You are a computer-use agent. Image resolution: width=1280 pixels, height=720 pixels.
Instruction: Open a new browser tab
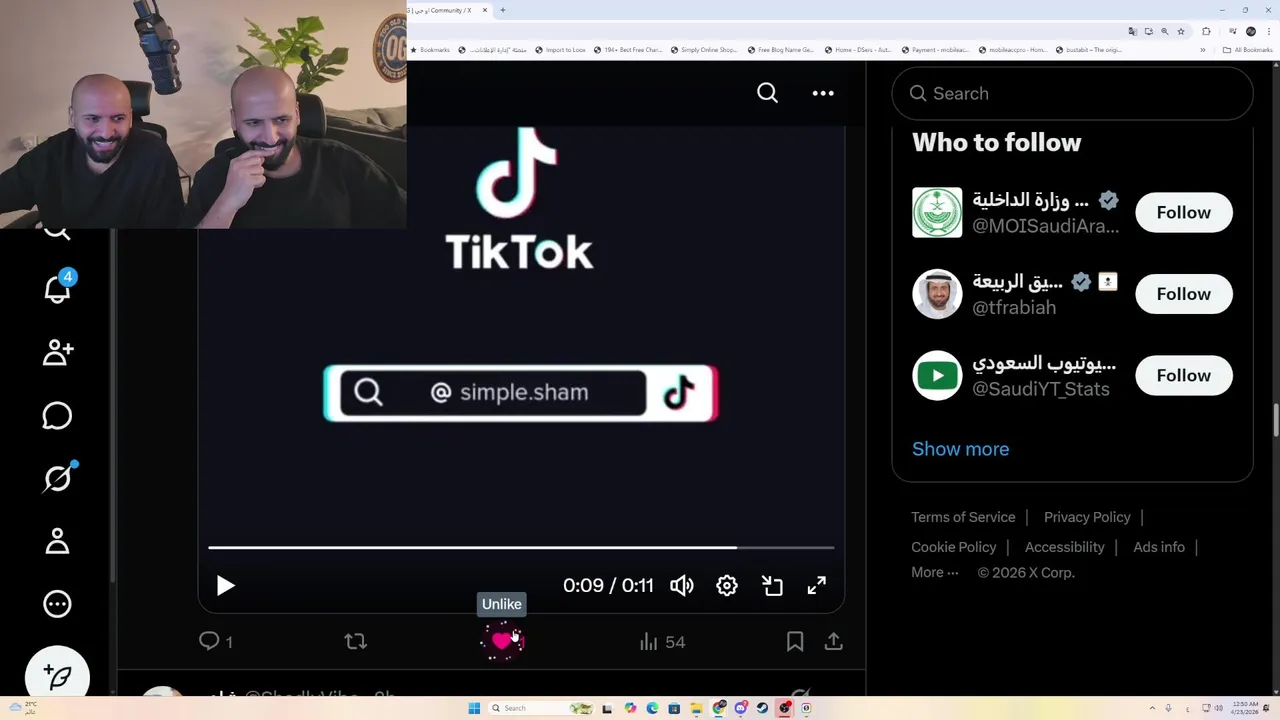(502, 10)
